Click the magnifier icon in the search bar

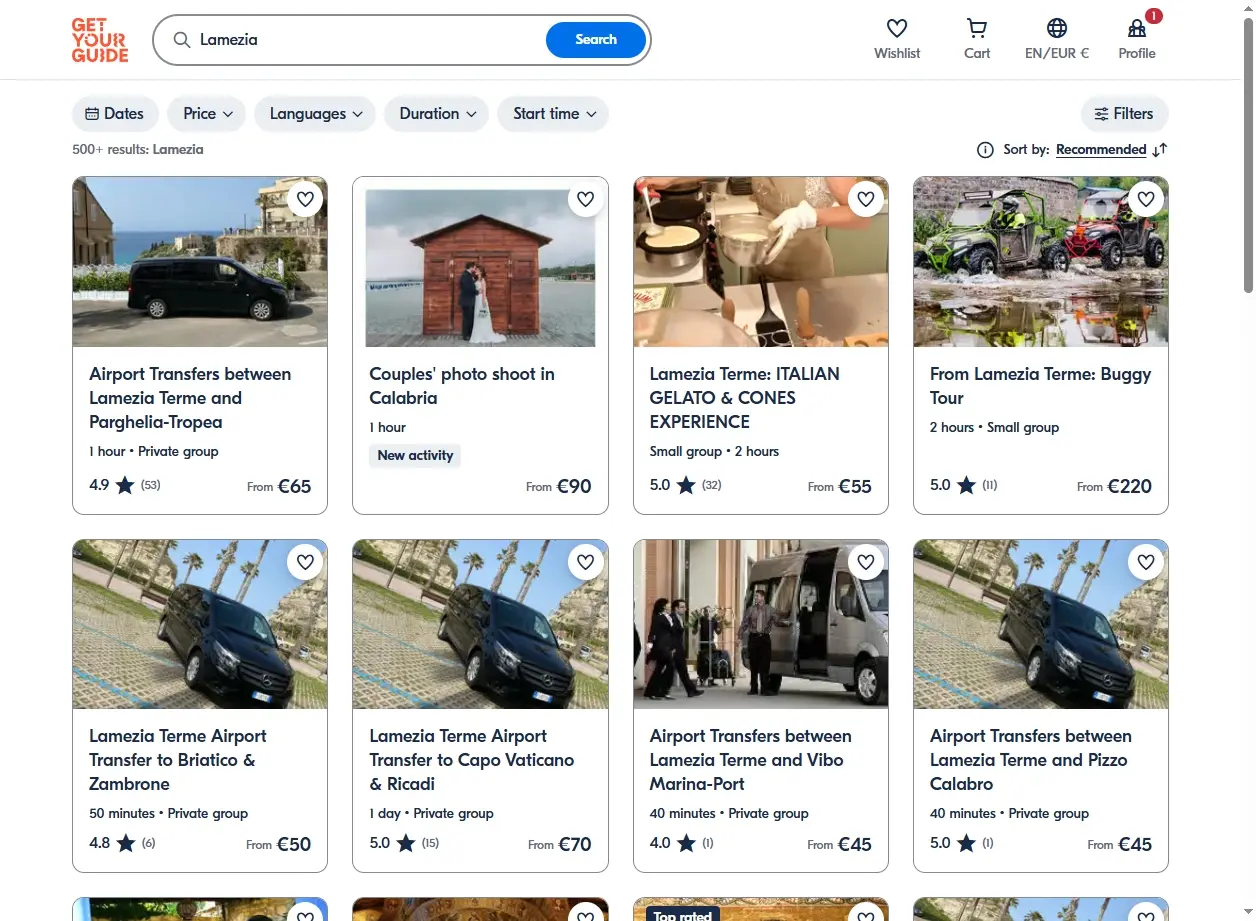click(182, 40)
